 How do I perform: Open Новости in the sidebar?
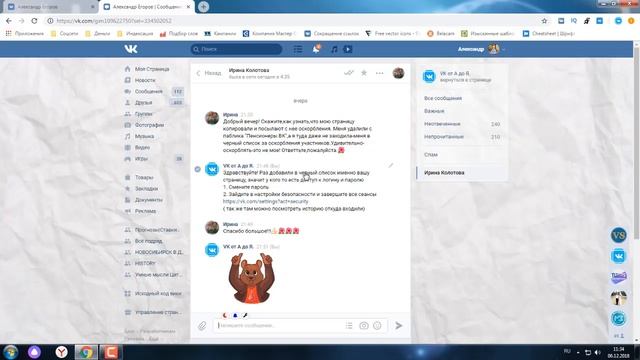coord(145,80)
